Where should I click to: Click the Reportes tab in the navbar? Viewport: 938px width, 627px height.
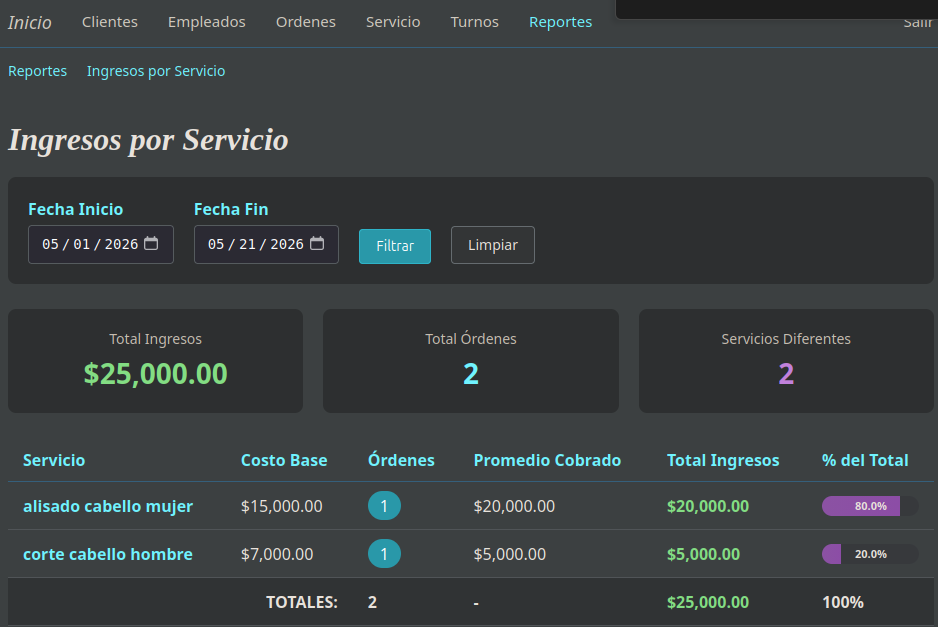coord(561,22)
